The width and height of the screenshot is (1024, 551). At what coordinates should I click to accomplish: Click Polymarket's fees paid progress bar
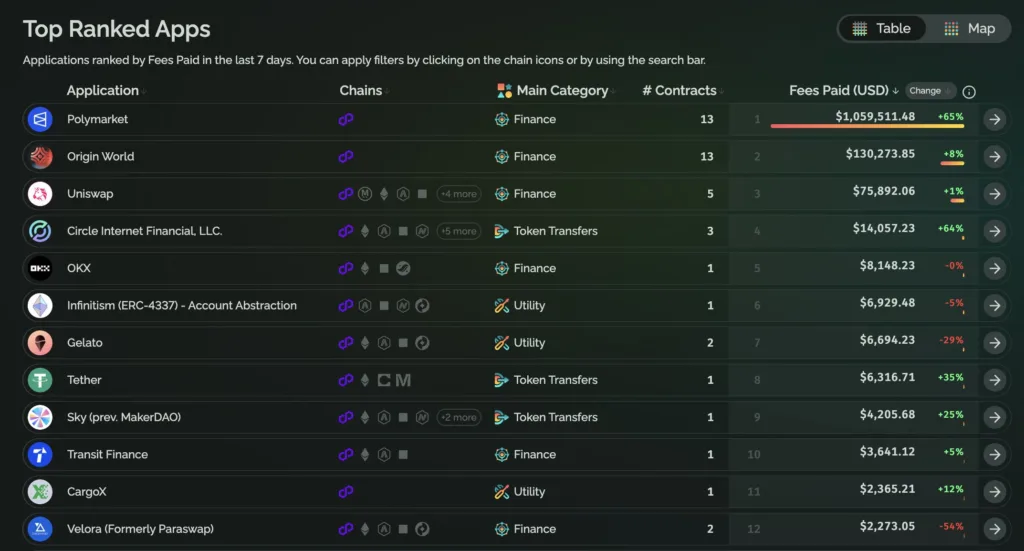coord(867,127)
